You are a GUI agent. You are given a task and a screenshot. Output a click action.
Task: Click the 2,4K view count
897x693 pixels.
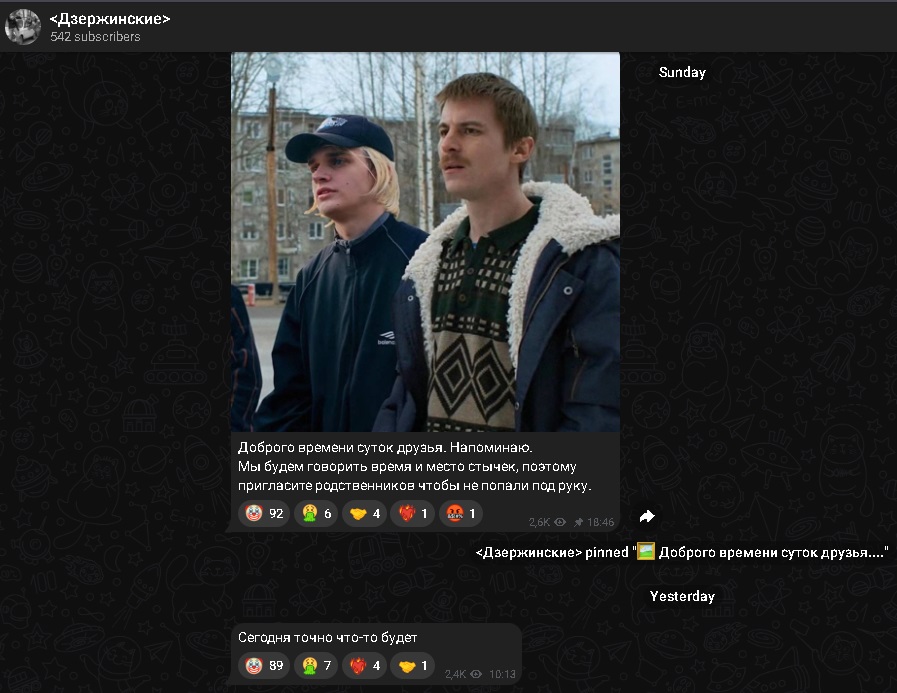point(455,674)
